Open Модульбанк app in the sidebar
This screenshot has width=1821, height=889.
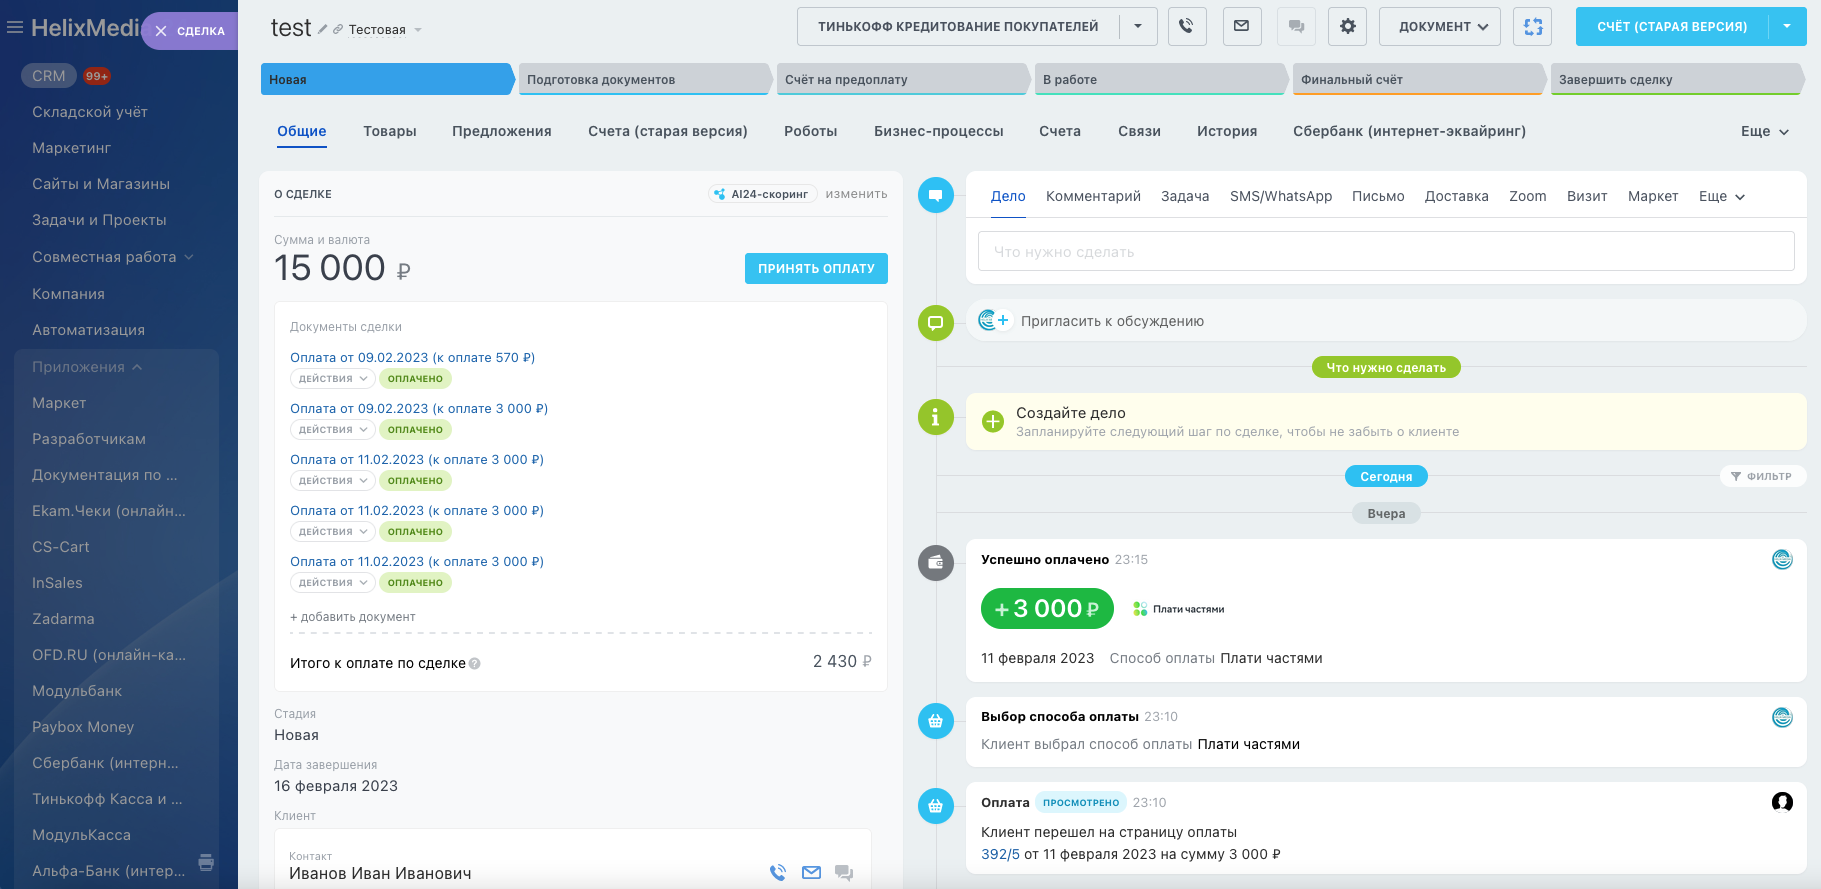tap(77, 691)
